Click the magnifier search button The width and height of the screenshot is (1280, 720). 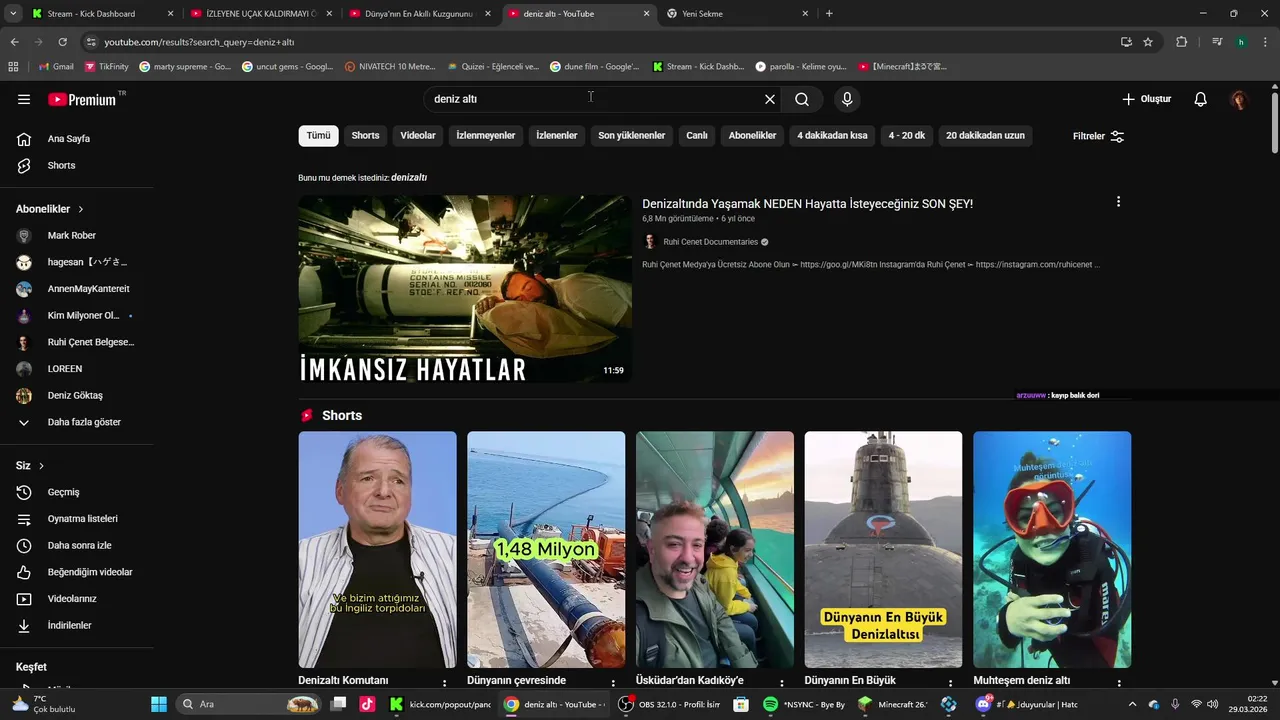point(802,99)
